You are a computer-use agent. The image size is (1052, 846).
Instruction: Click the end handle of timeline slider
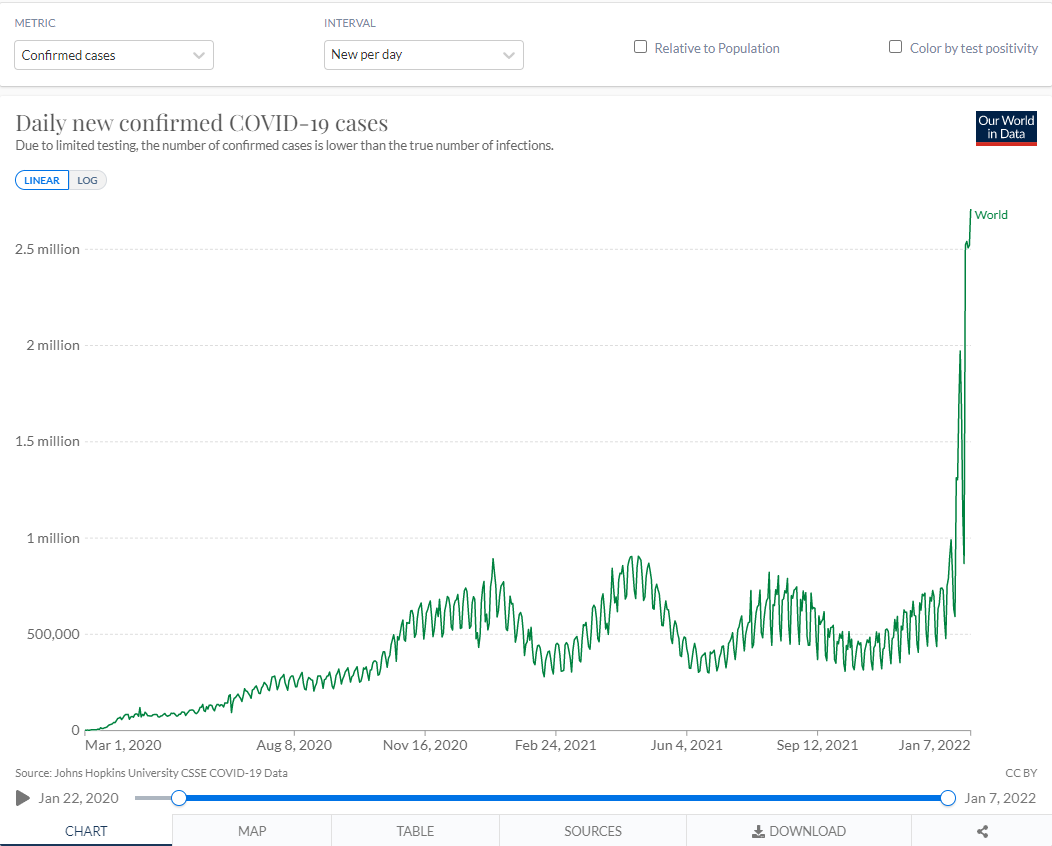click(948, 798)
